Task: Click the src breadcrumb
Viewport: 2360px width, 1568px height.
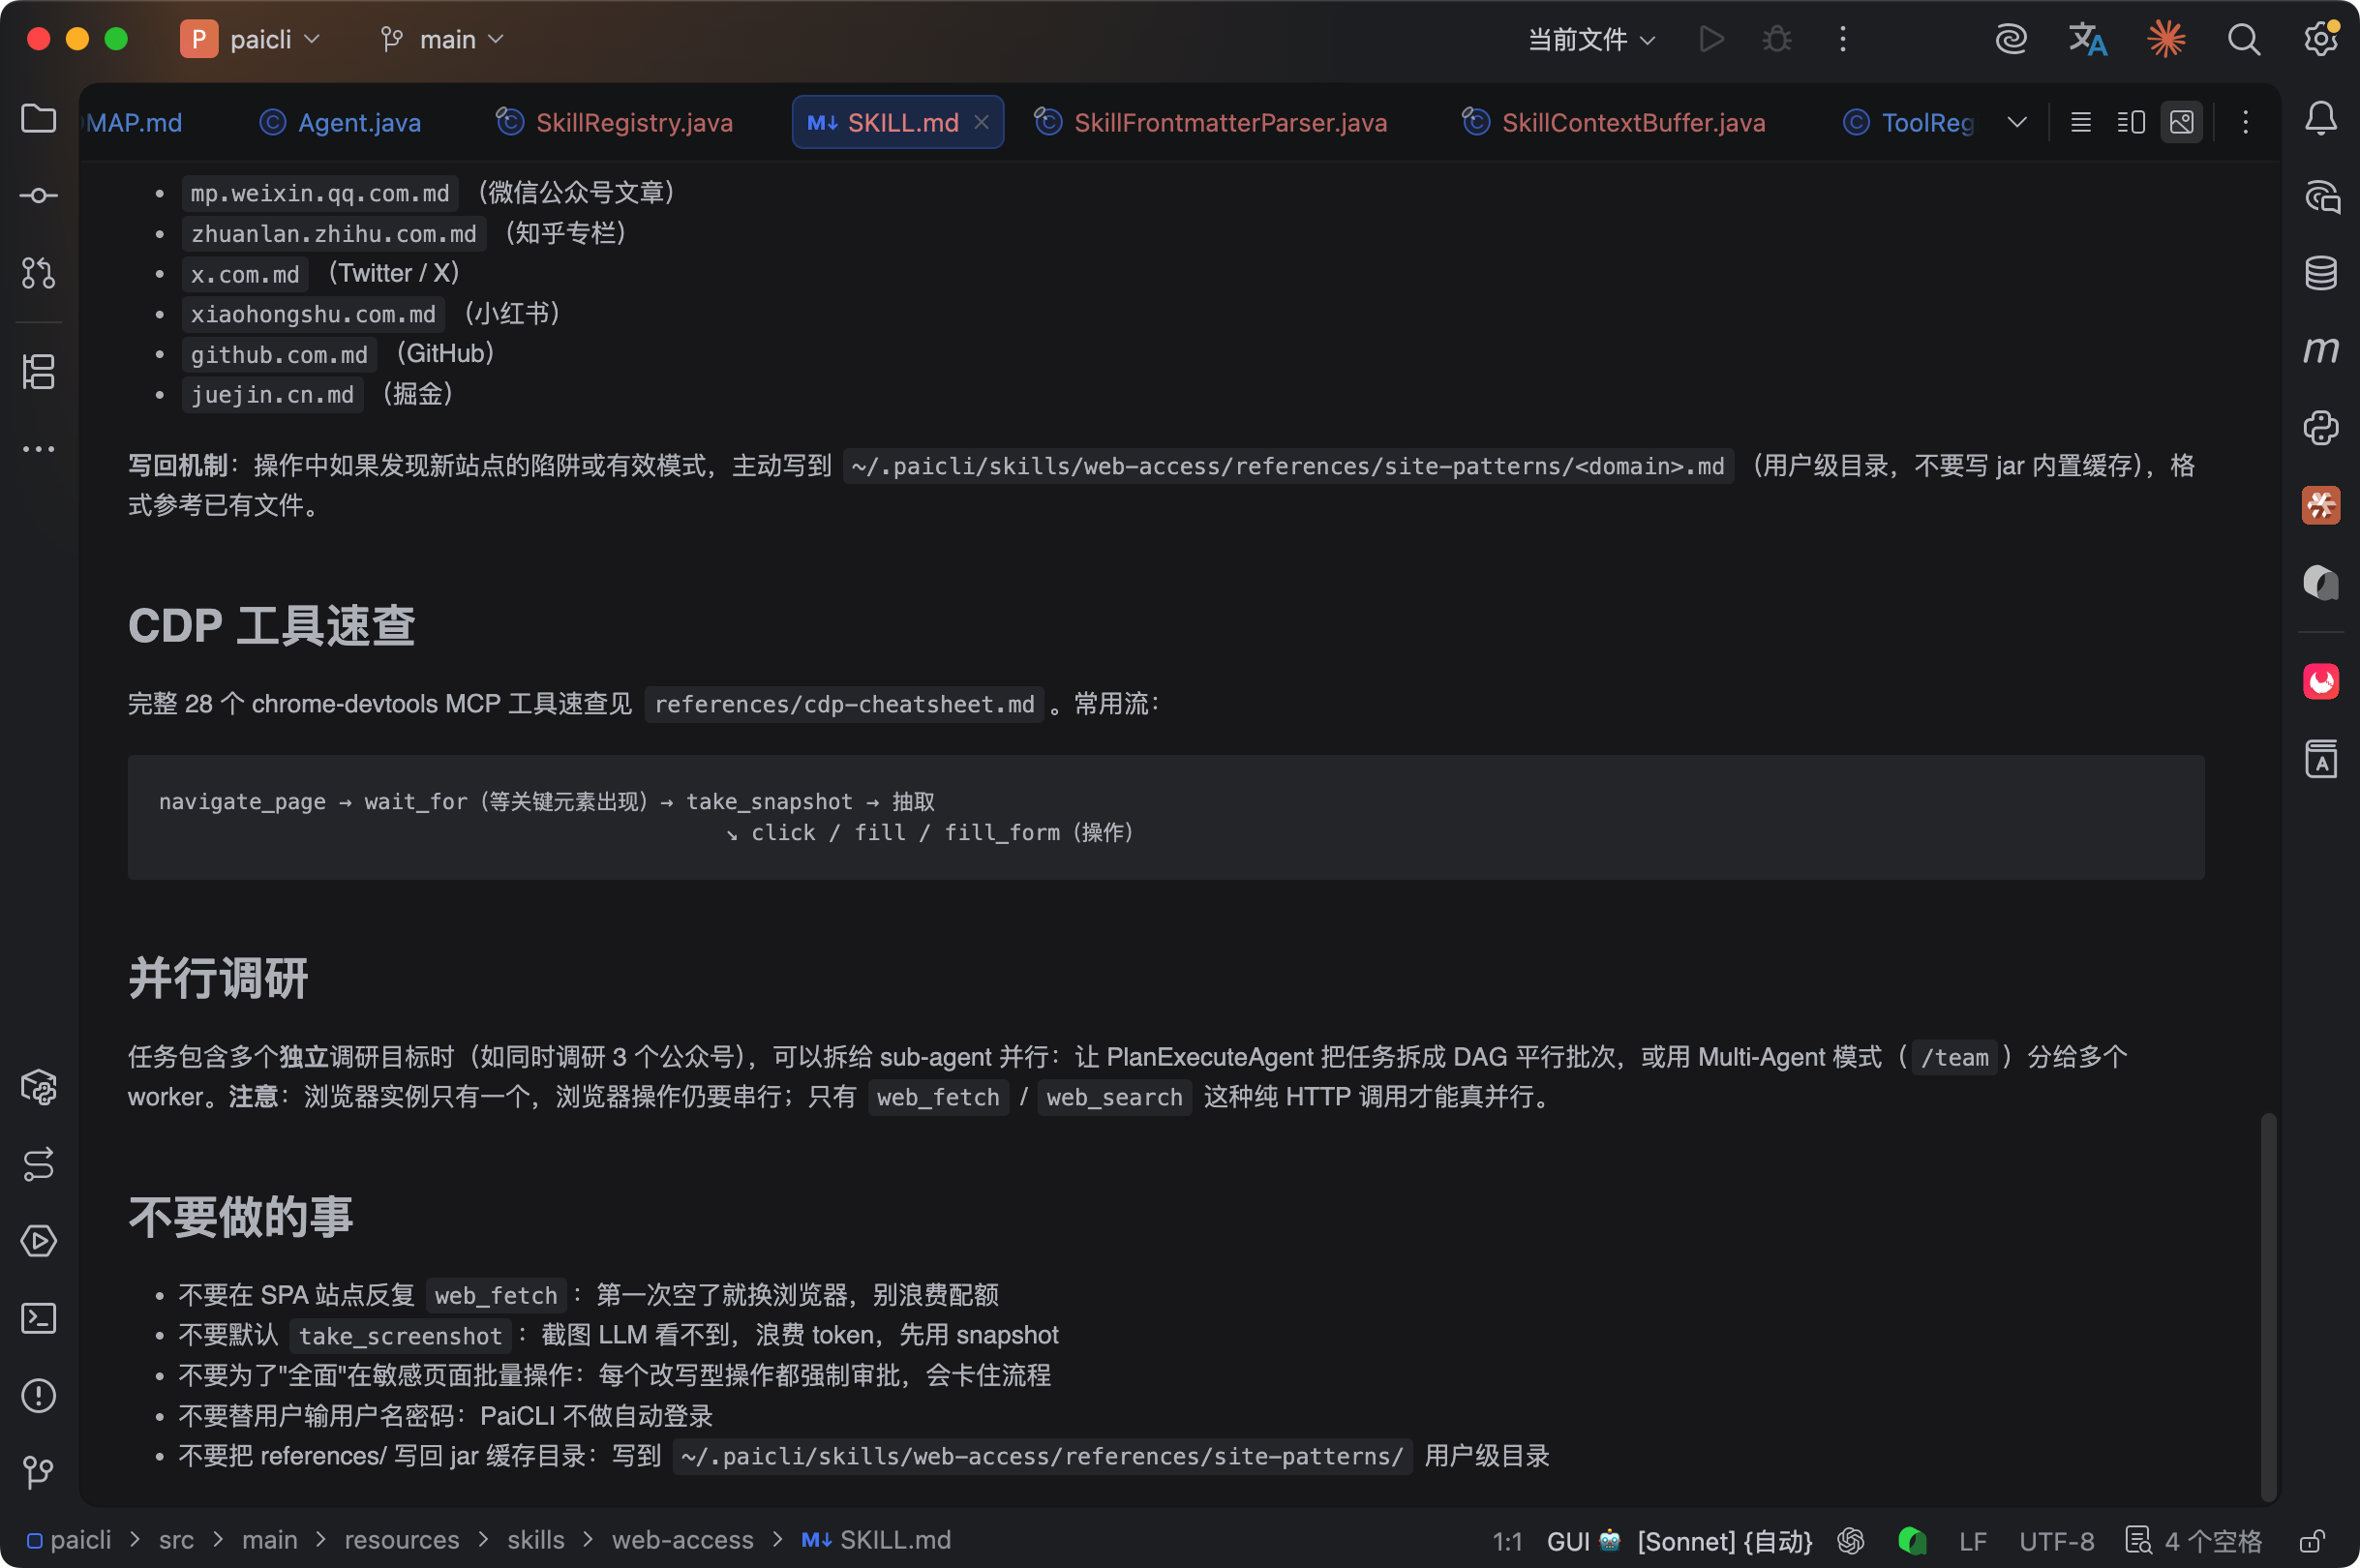Action: point(176,1540)
